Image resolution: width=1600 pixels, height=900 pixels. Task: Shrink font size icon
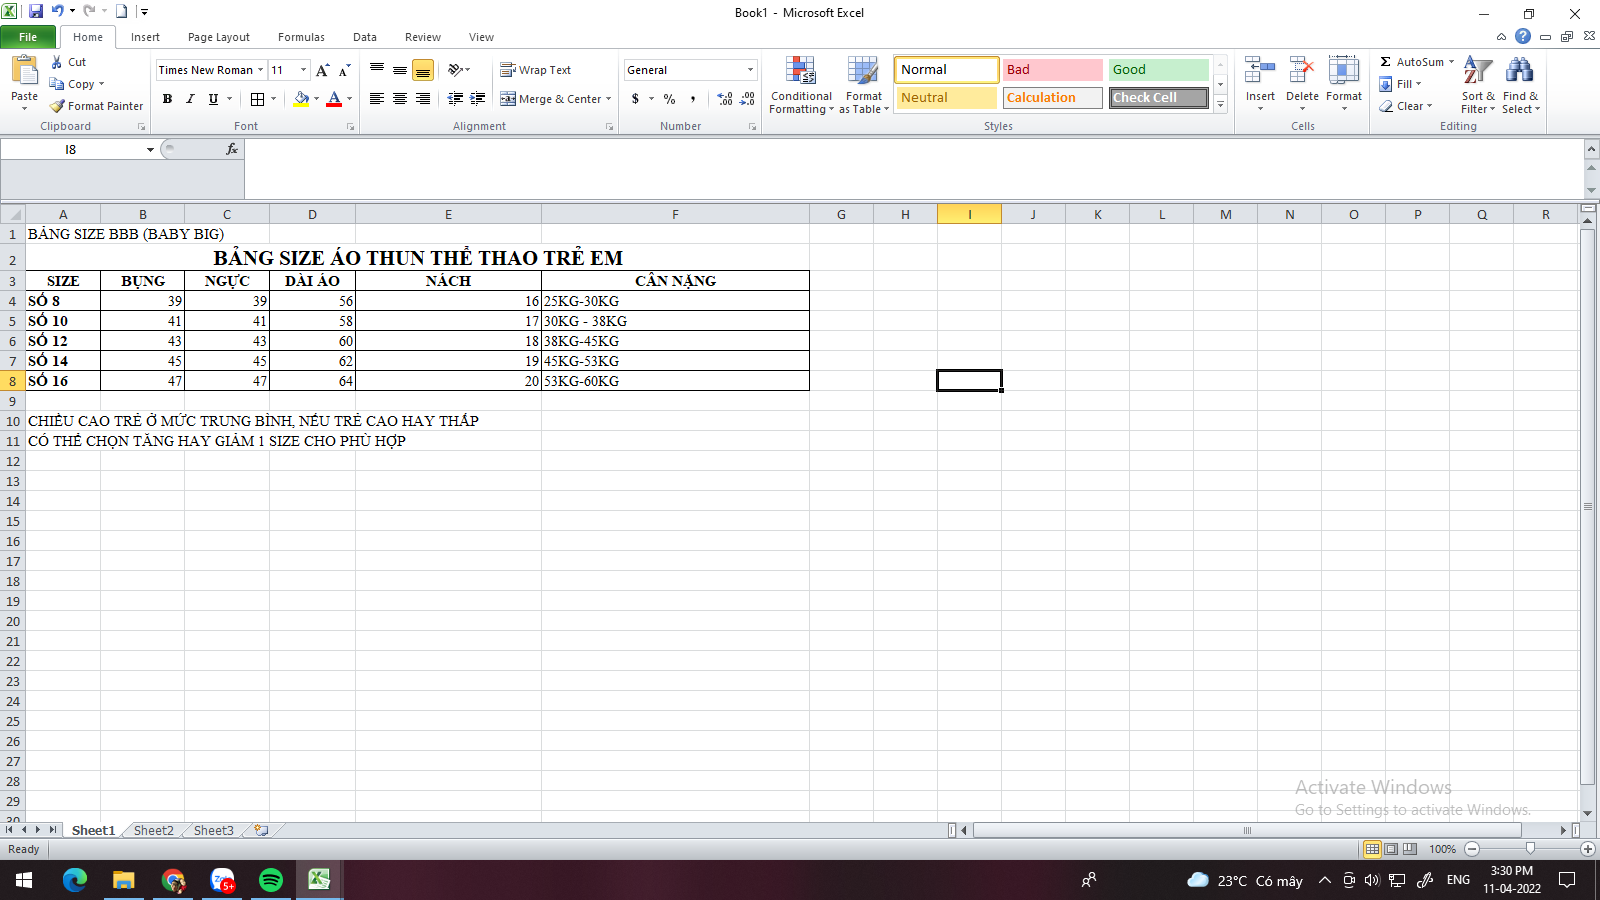[x=344, y=70]
